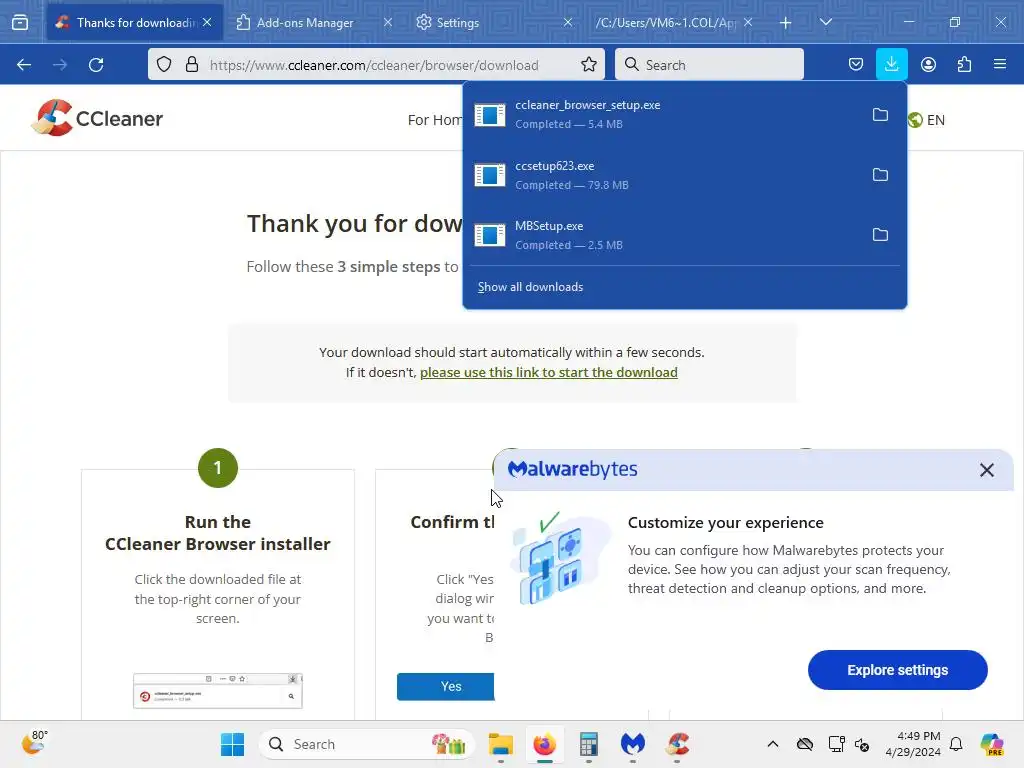Show hidden system tray icons
The width and height of the screenshot is (1024, 768).
pyautogui.click(x=773, y=744)
